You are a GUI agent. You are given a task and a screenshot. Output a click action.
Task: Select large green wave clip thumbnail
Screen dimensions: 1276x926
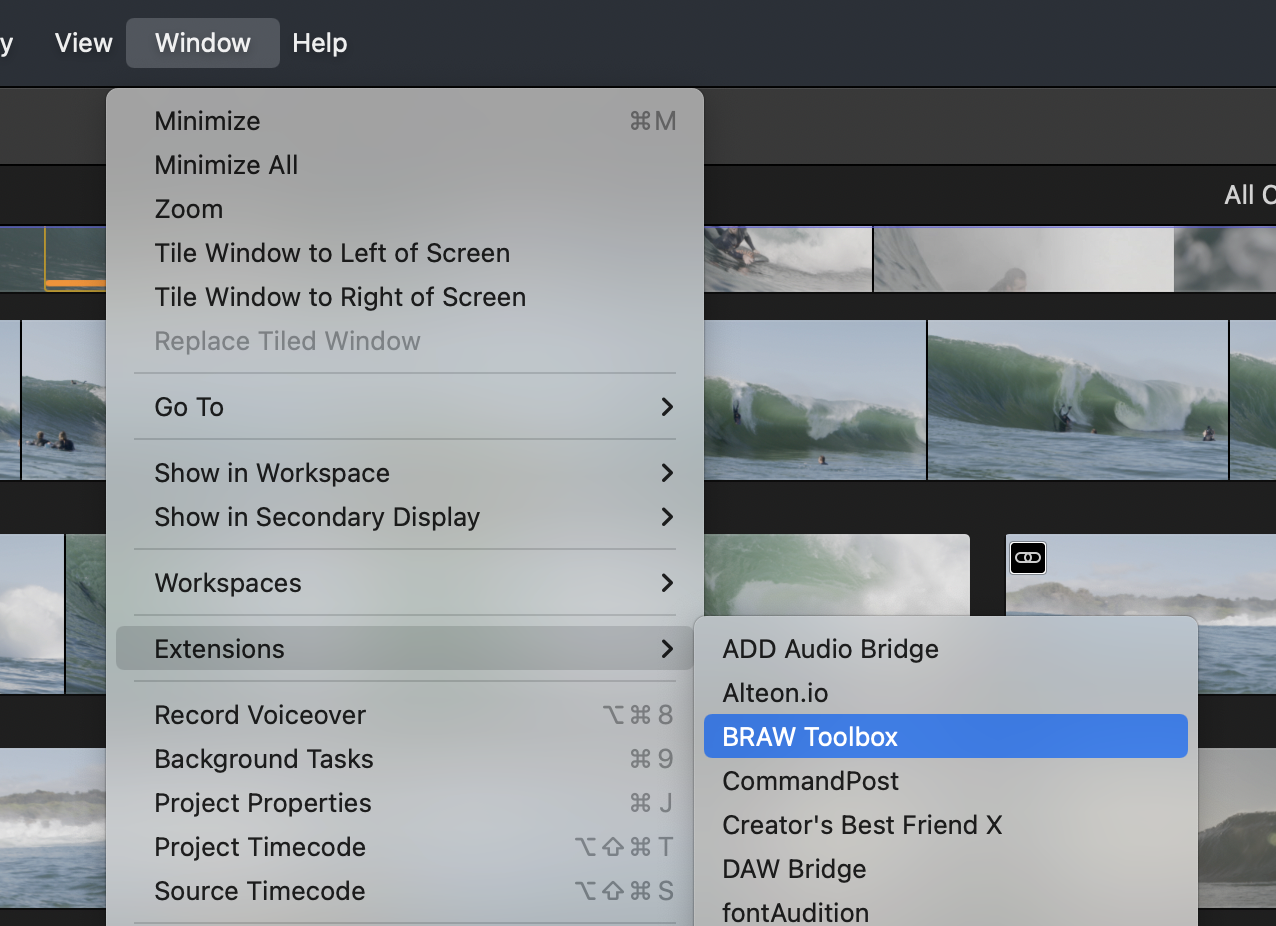(1077, 400)
